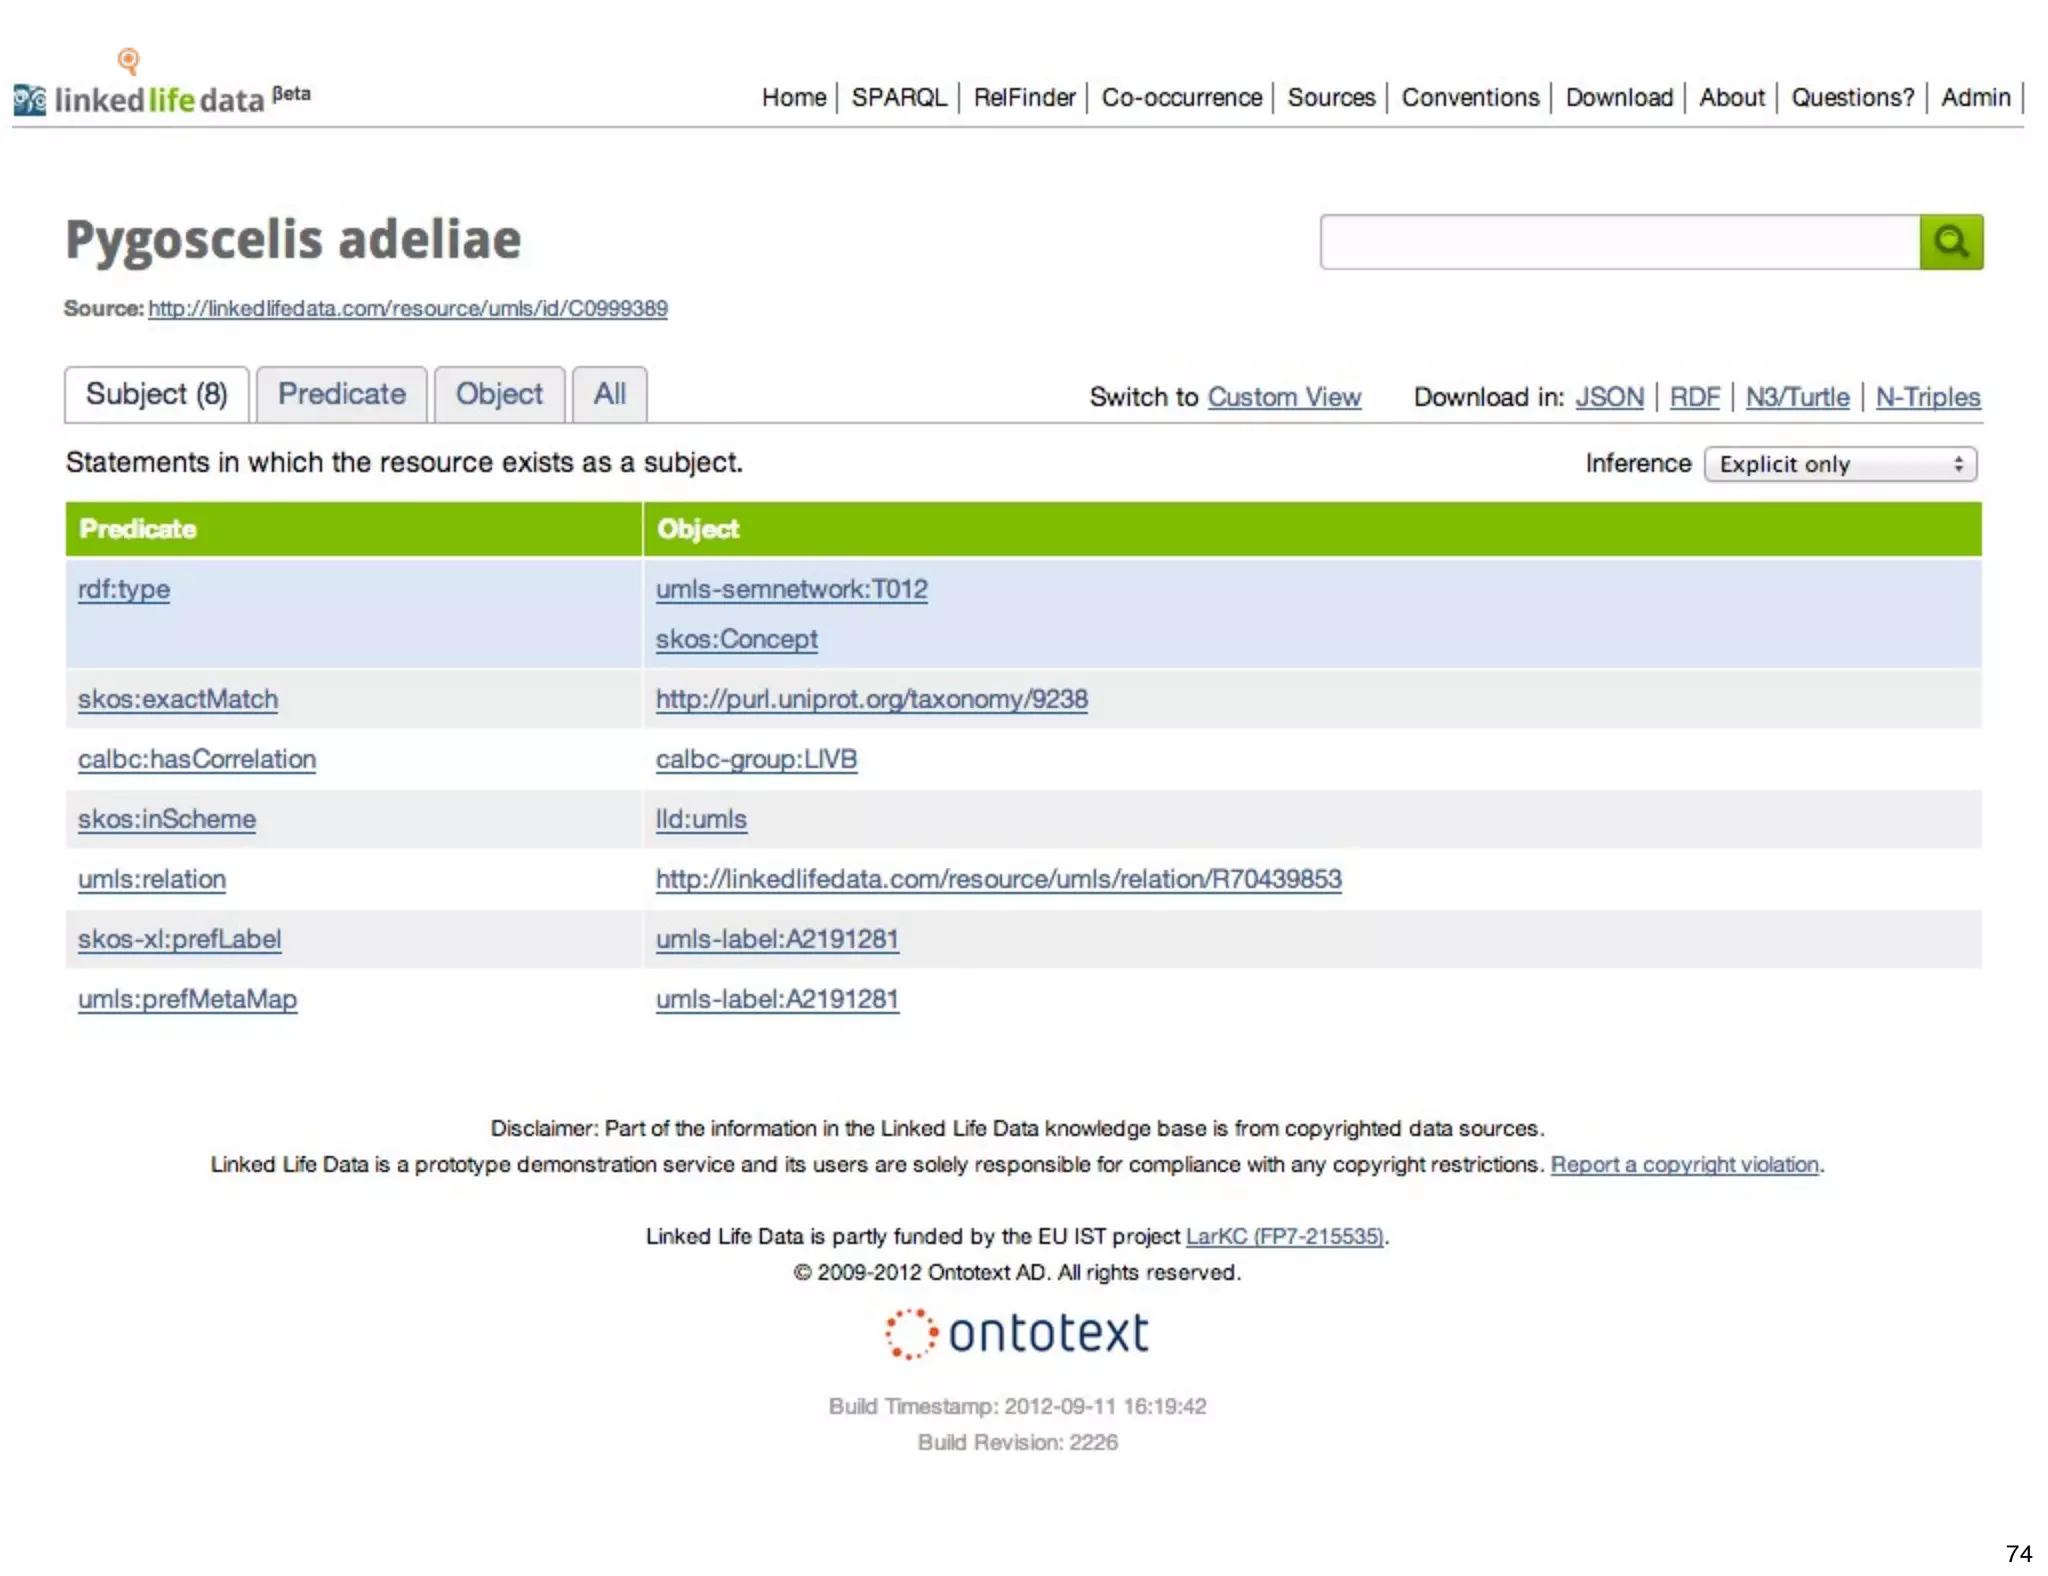This screenshot has height=1576, width=2048.
Task: Focus the search text field
Action: (x=1619, y=242)
